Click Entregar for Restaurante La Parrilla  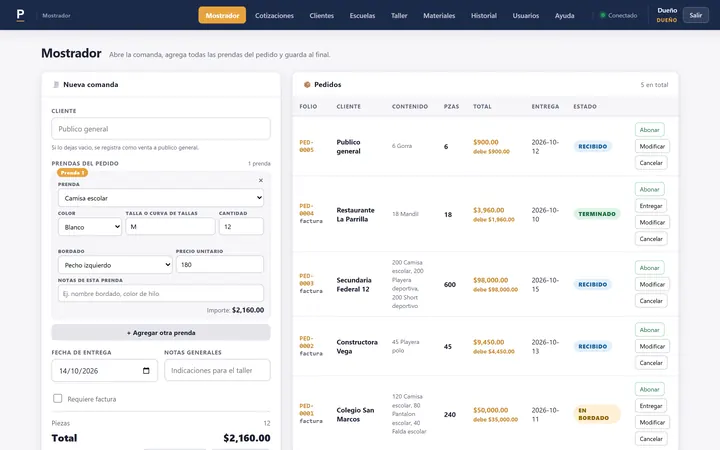click(651, 206)
